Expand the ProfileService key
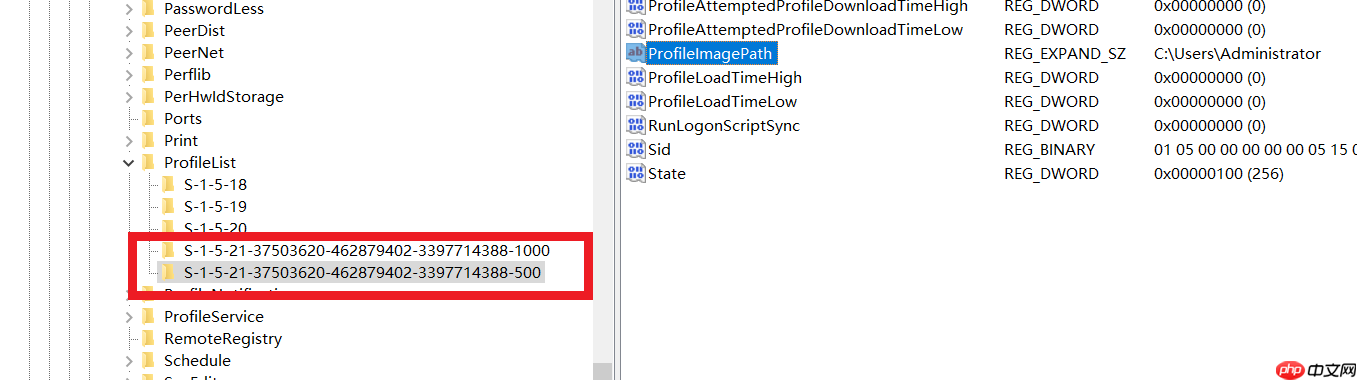Image resolution: width=1357 pixels, height=380 pixels. (129, 316)
